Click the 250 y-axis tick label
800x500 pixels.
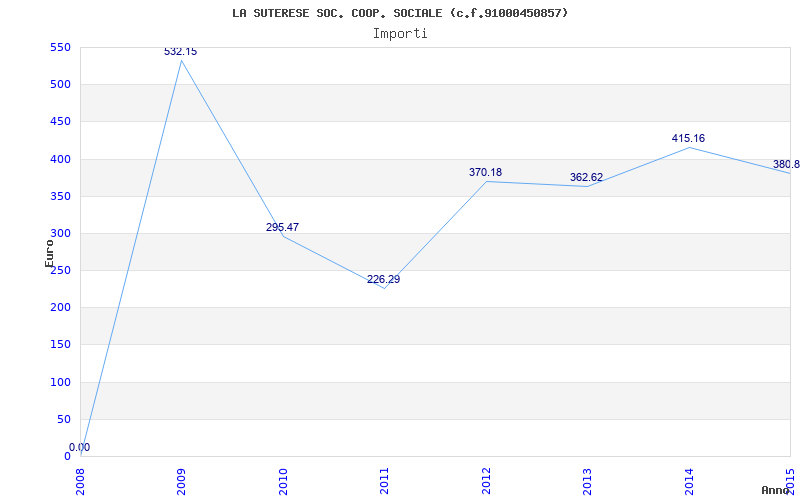(x=60, y=271)
